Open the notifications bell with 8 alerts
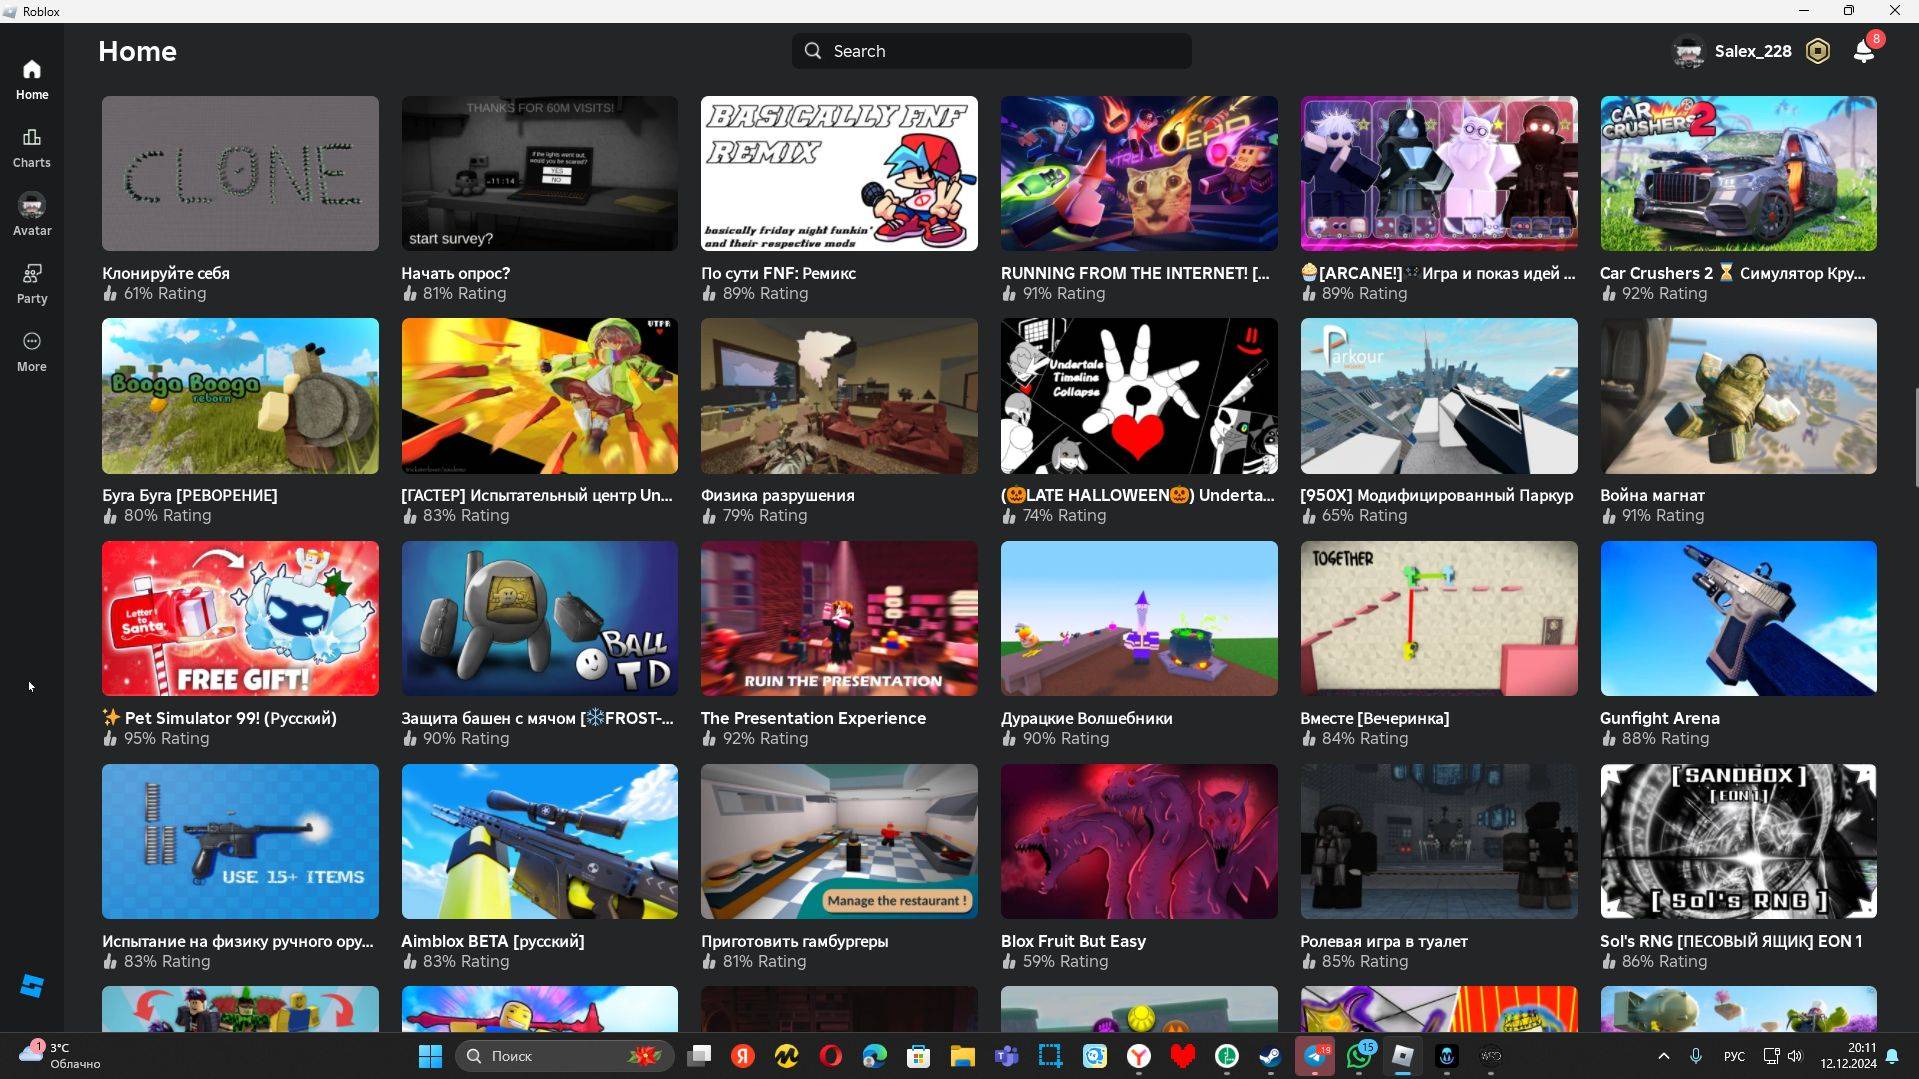The image size is (1919, 1079). pos(1865,50)
